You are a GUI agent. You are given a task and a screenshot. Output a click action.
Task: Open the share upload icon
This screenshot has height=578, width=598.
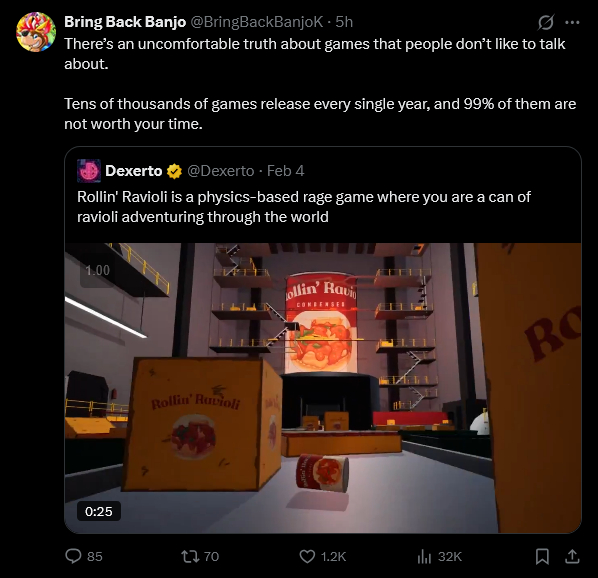572,557
